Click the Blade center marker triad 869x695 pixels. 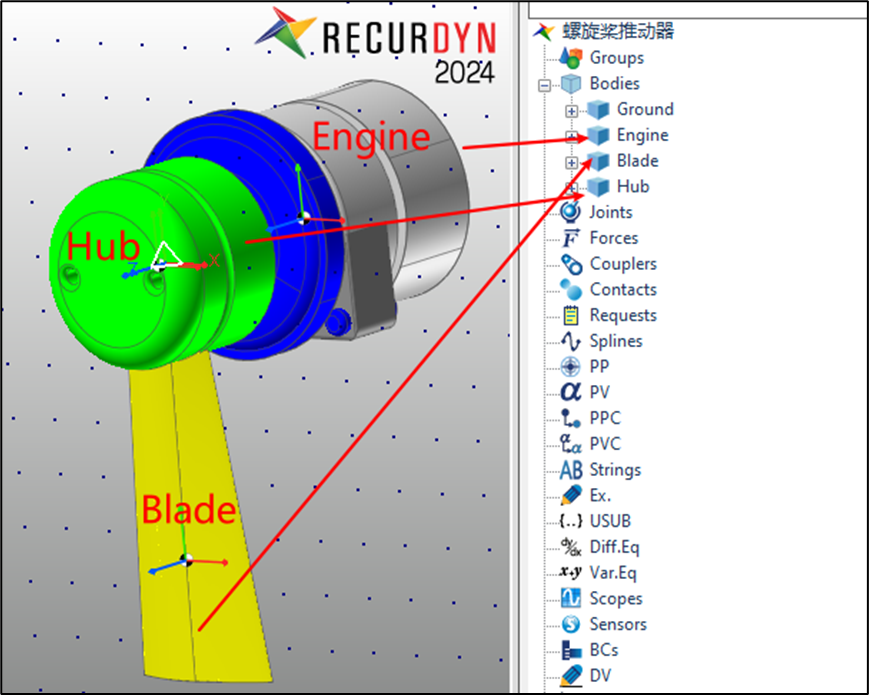(x=186, y=560)
